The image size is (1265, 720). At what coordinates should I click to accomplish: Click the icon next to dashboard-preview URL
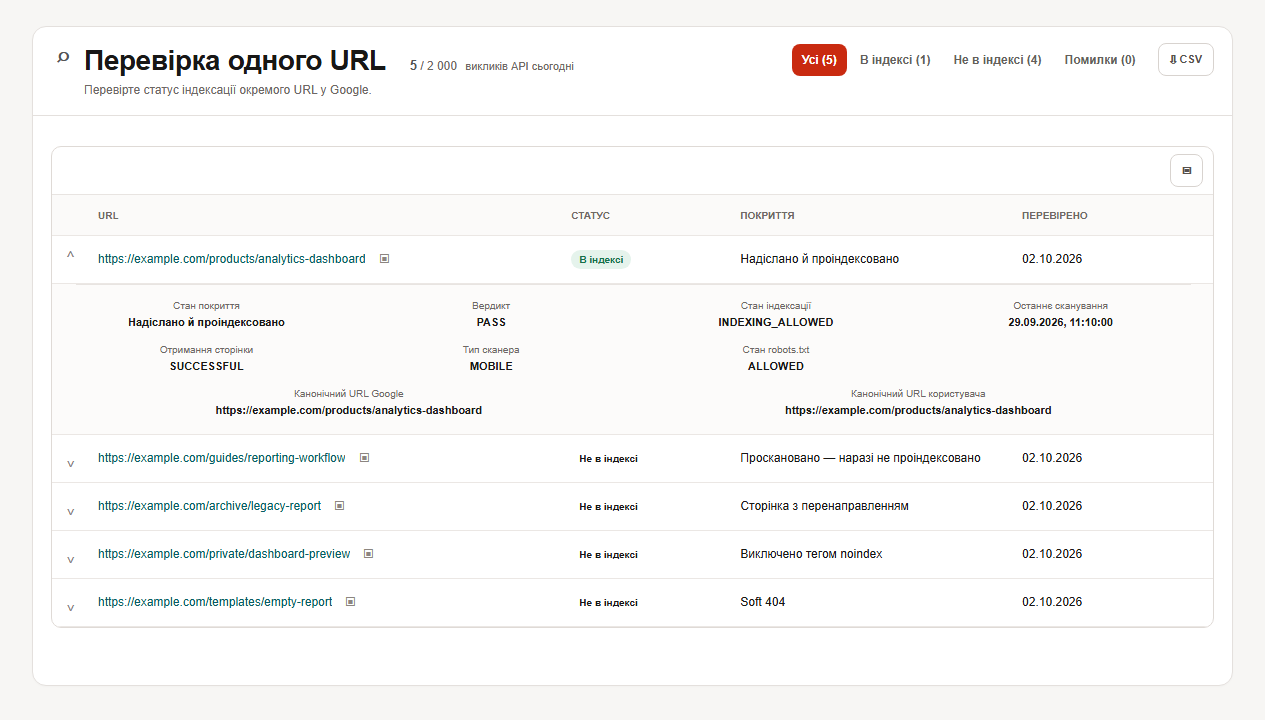(x=369, y=554)
